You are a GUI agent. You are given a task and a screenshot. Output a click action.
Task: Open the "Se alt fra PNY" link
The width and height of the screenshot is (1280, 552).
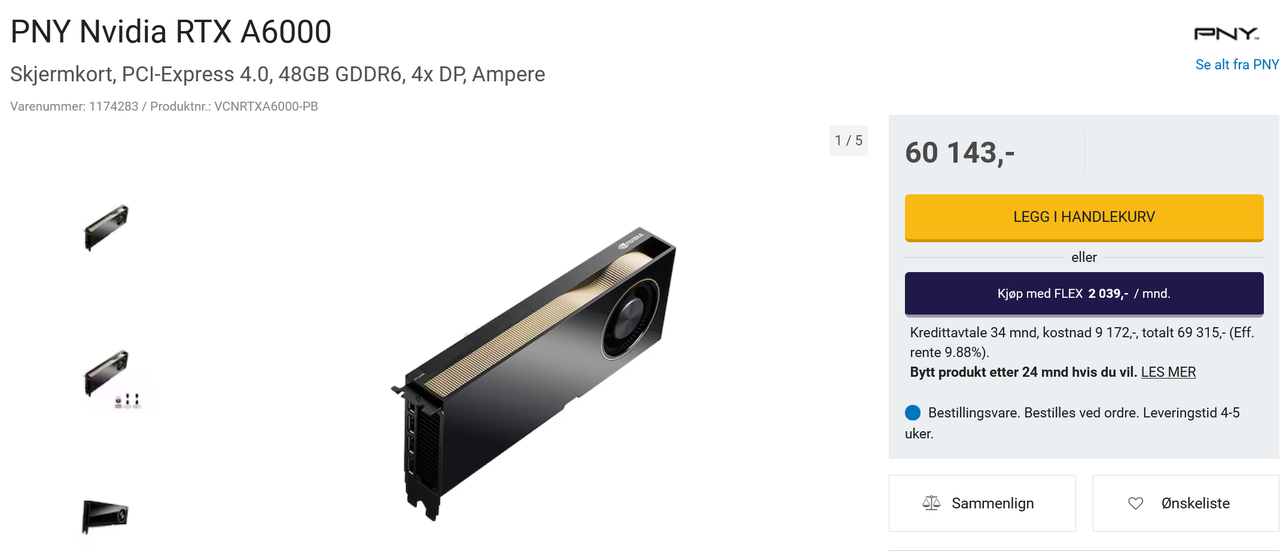pyautogui.click(x=1237, y=65)
